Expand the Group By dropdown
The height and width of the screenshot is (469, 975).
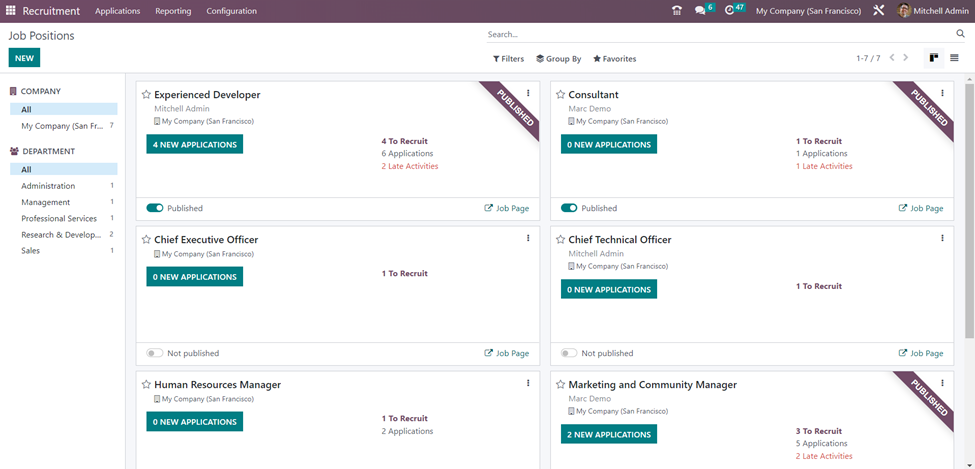pos(558,59)
